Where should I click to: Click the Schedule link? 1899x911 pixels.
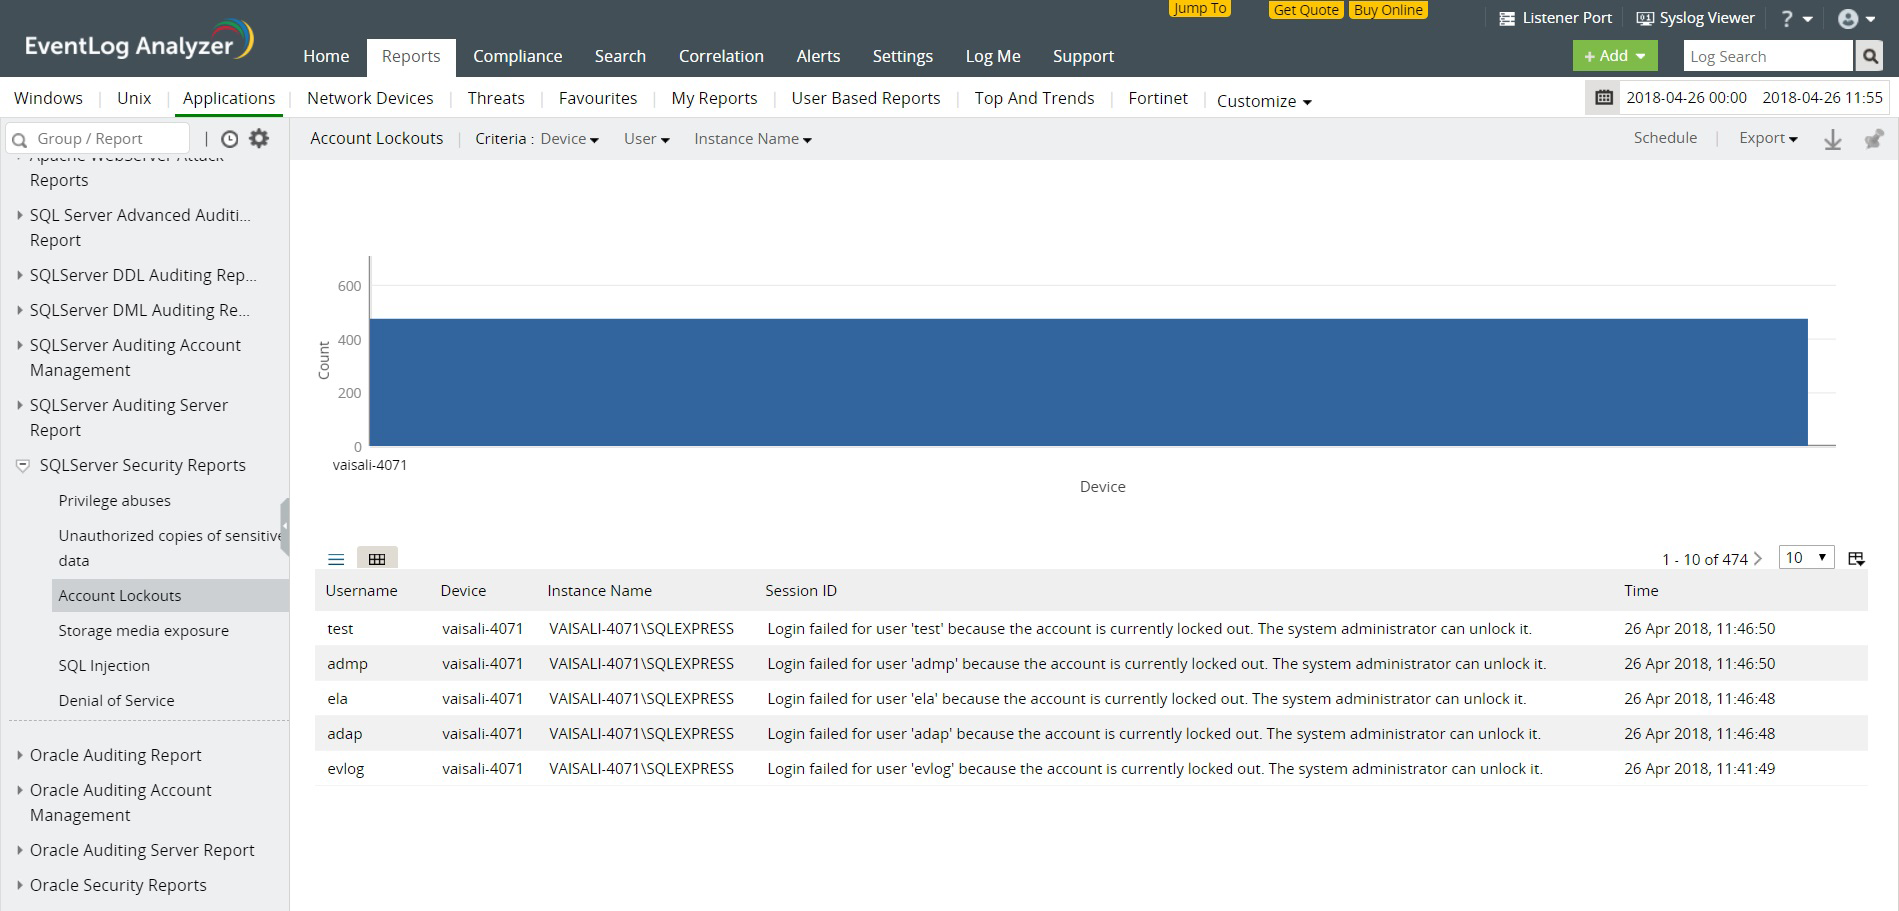click(x=1665, y=138)
